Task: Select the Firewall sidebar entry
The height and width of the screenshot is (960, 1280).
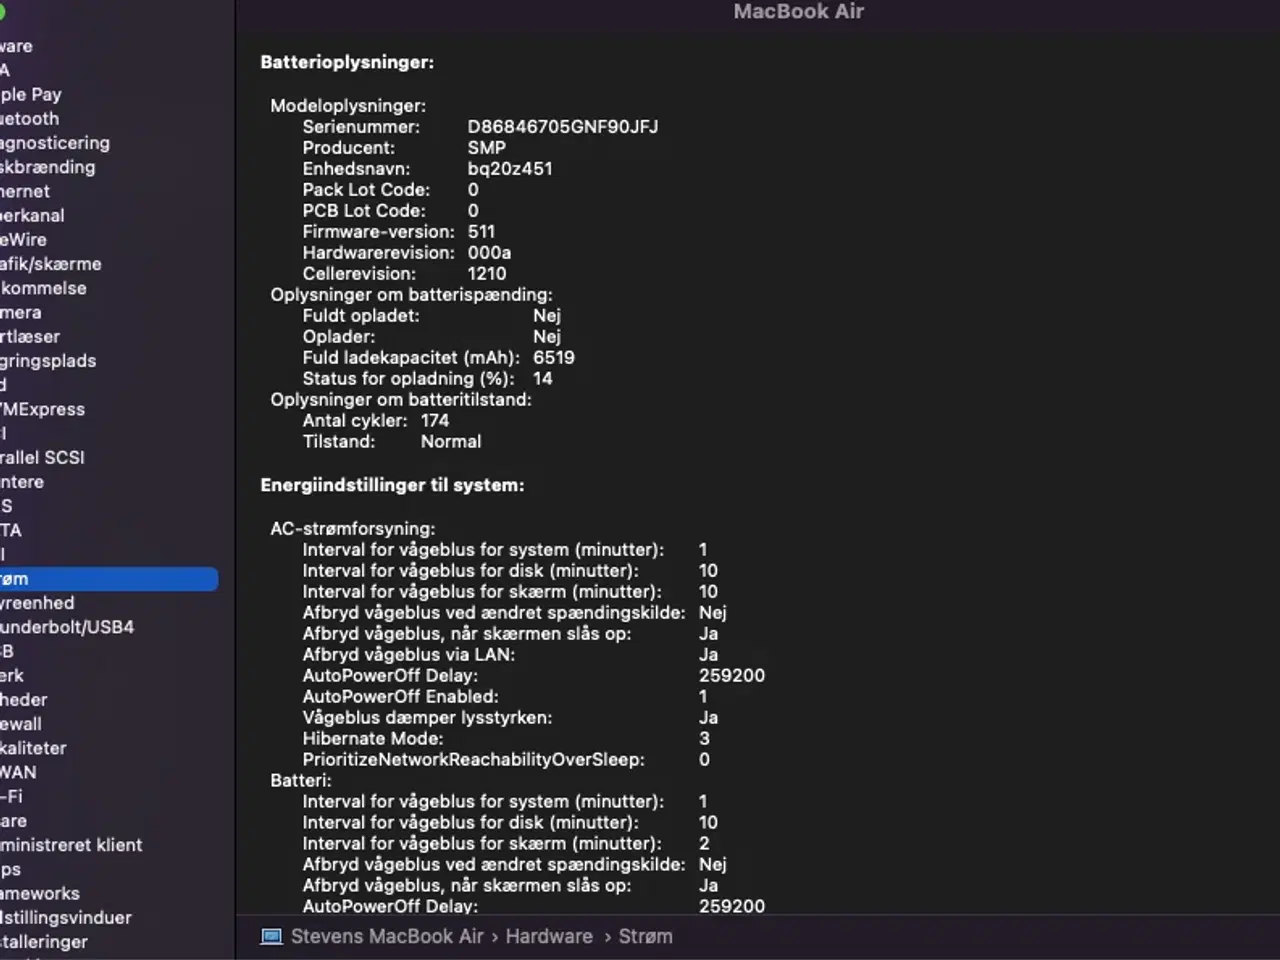Action: click(x=21, y=724)
